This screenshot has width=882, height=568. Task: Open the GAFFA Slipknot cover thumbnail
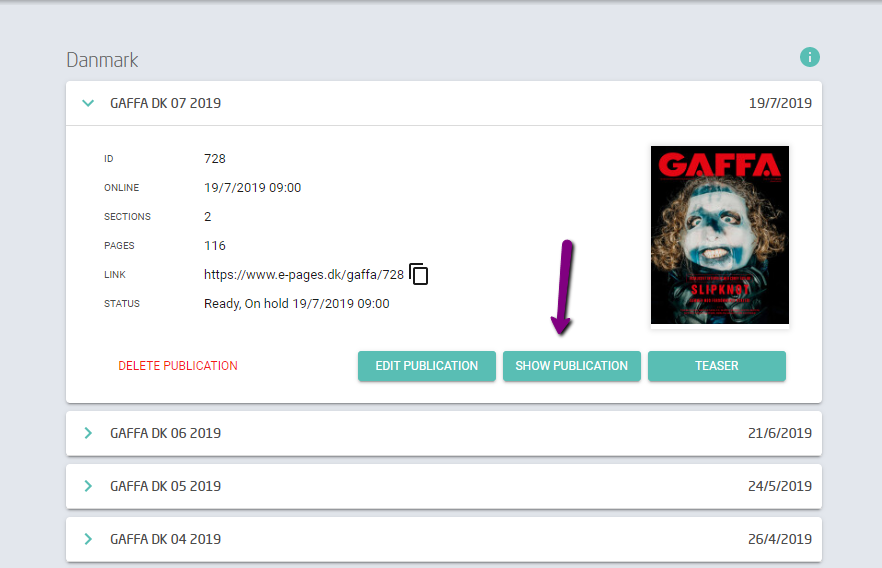coord(719,235)
